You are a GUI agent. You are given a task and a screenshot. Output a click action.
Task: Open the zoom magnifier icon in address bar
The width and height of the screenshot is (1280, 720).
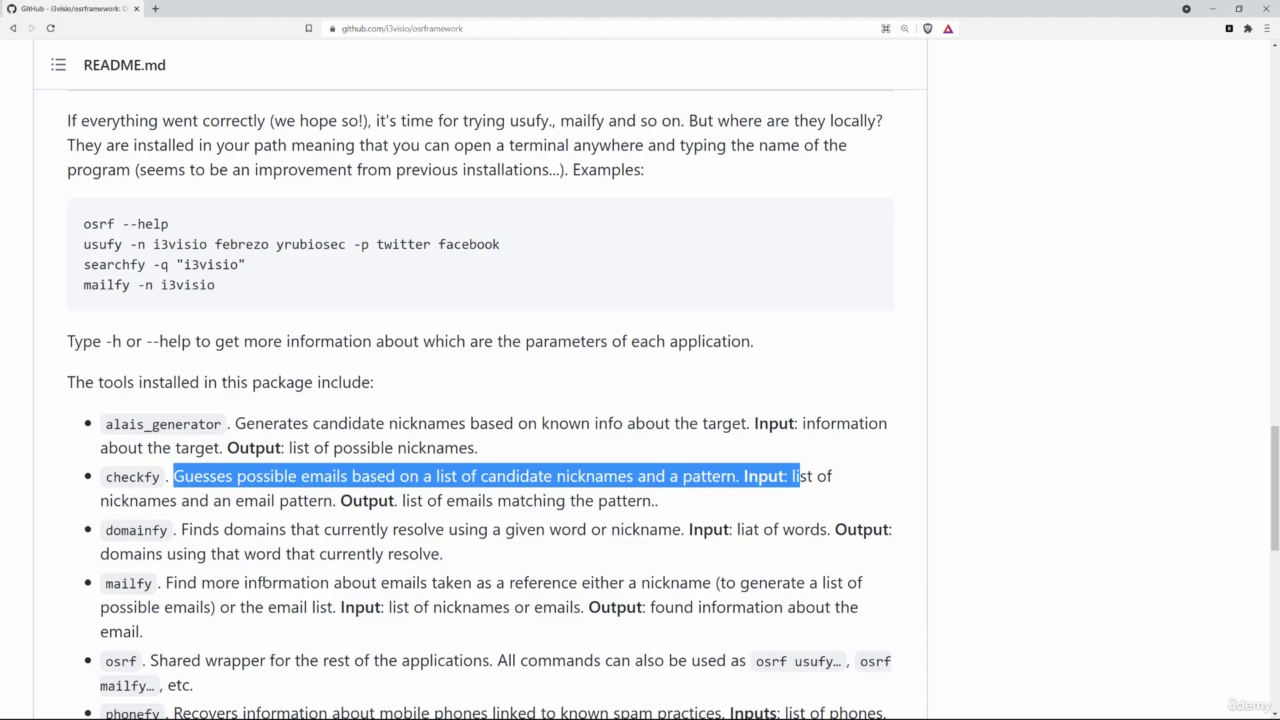(x=904, y=28)
